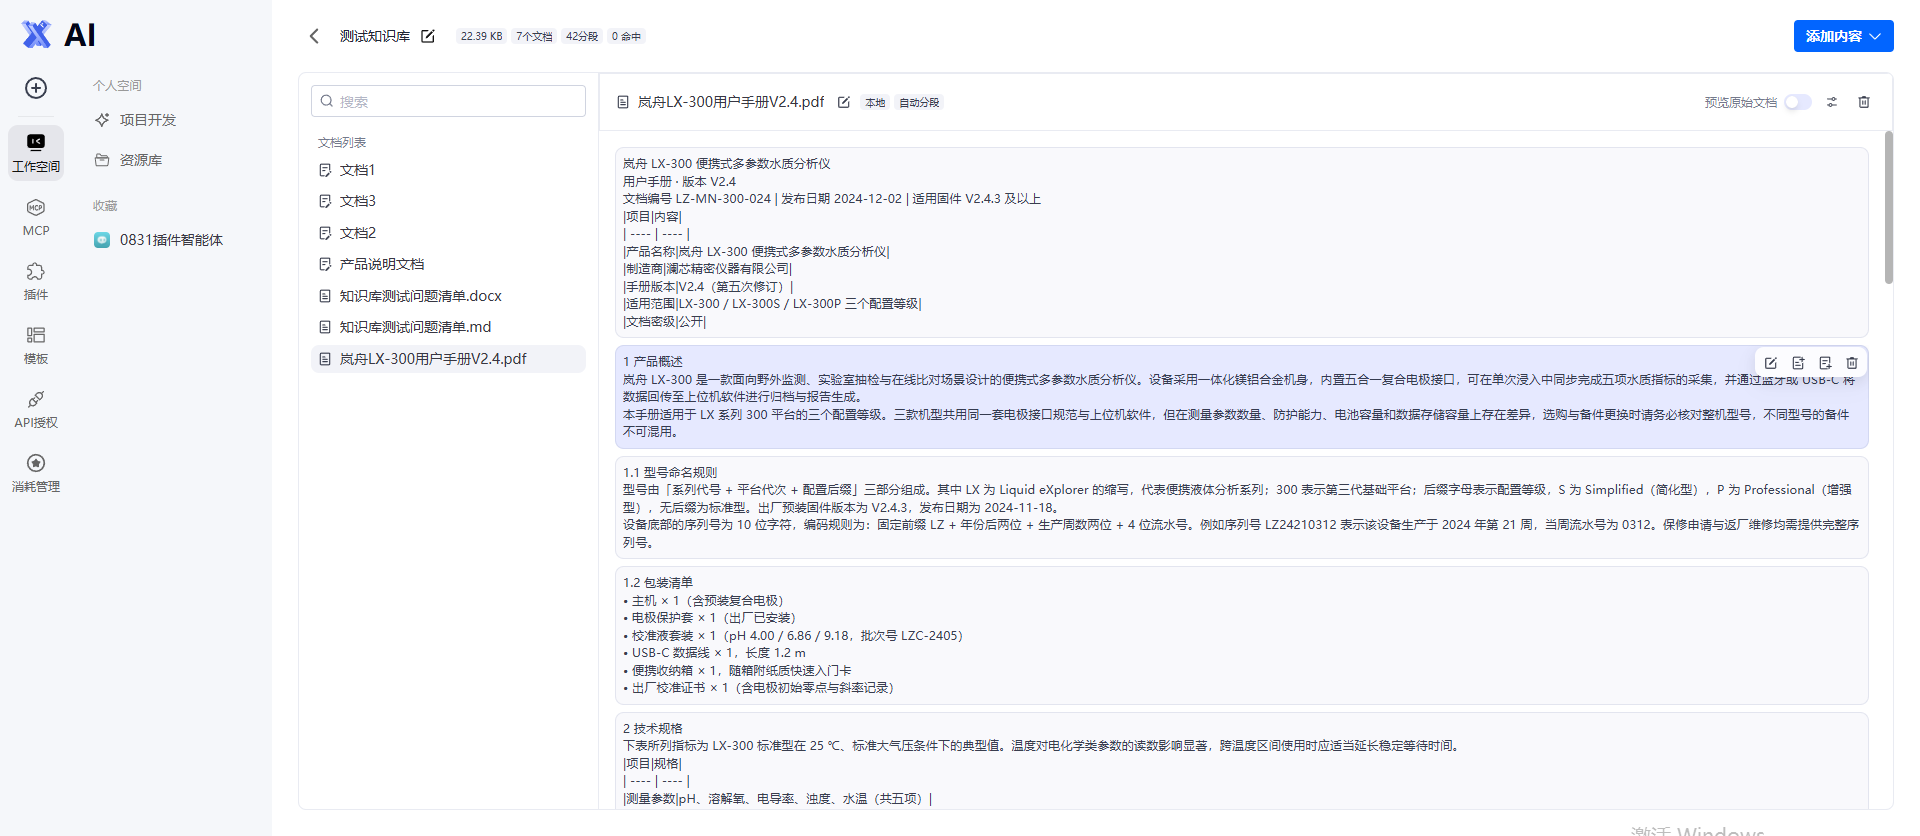
Task: Open the API授权 section
Action: tap(36, 409)
